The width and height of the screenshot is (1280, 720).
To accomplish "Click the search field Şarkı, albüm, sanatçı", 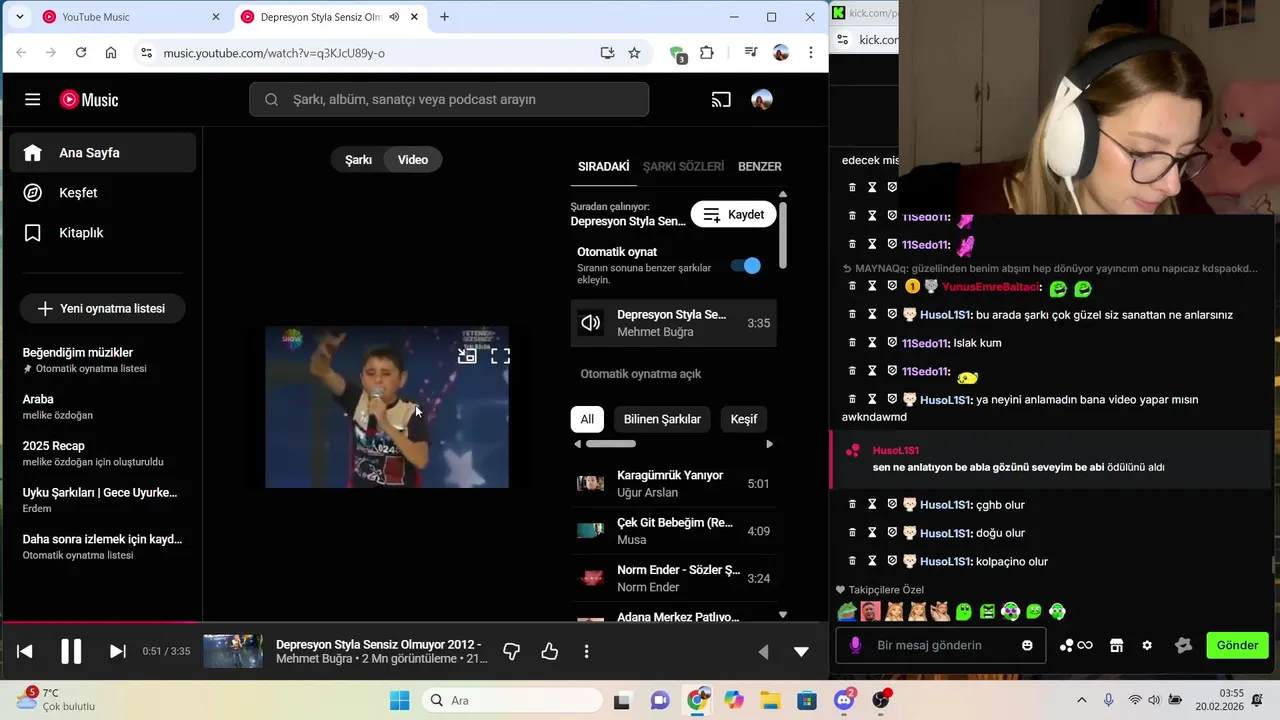I will pos(449,99).
